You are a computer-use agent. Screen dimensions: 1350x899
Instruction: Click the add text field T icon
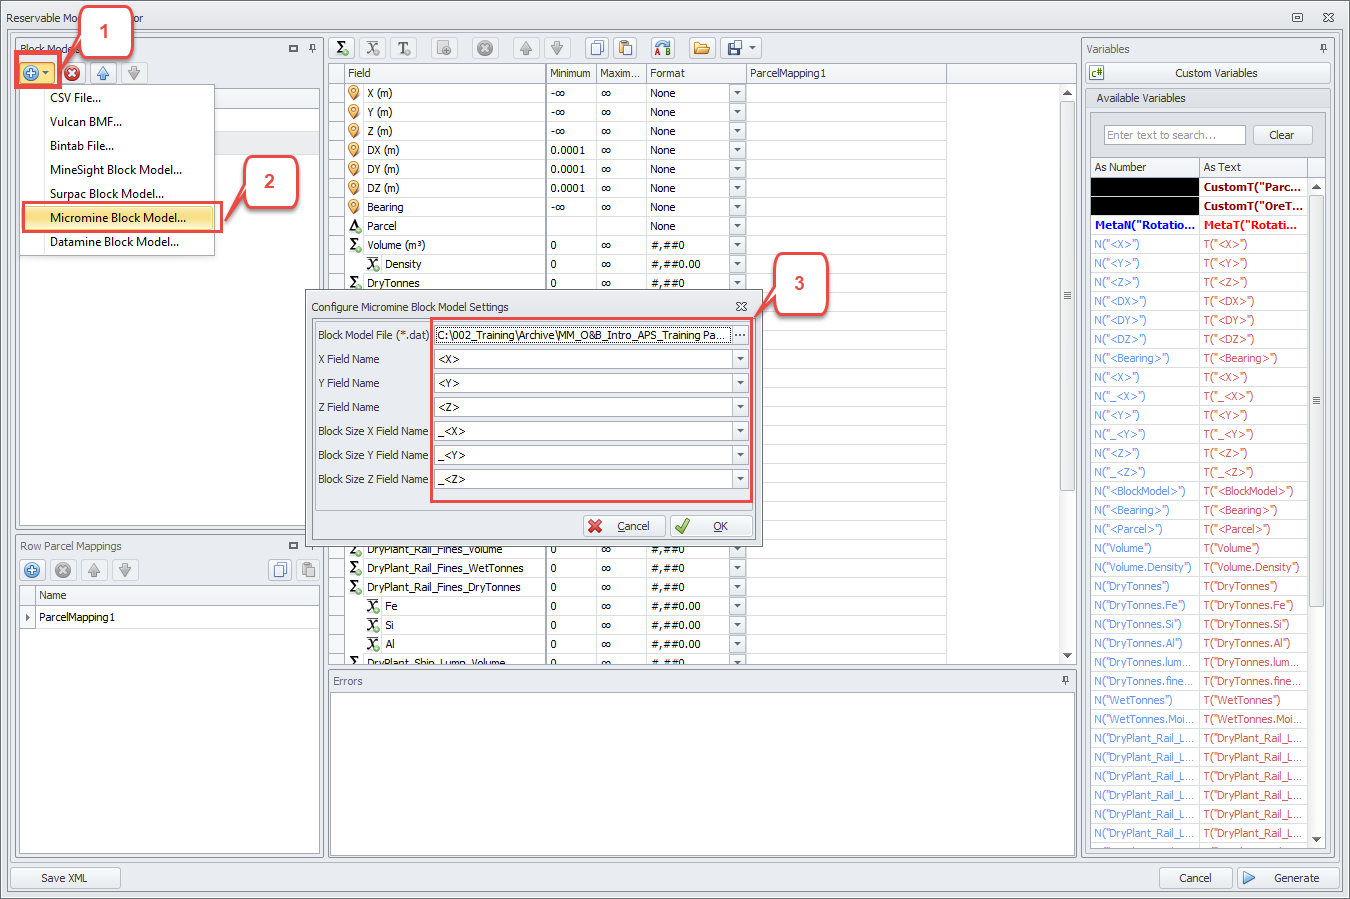(404, 48)
